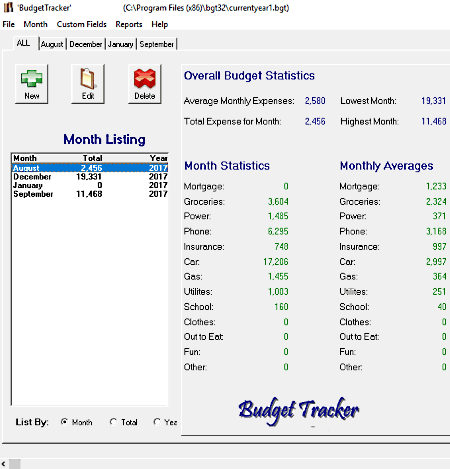450x469 pixels.
Task: Click the Month Statistics heading
Action: click(227, 166)
